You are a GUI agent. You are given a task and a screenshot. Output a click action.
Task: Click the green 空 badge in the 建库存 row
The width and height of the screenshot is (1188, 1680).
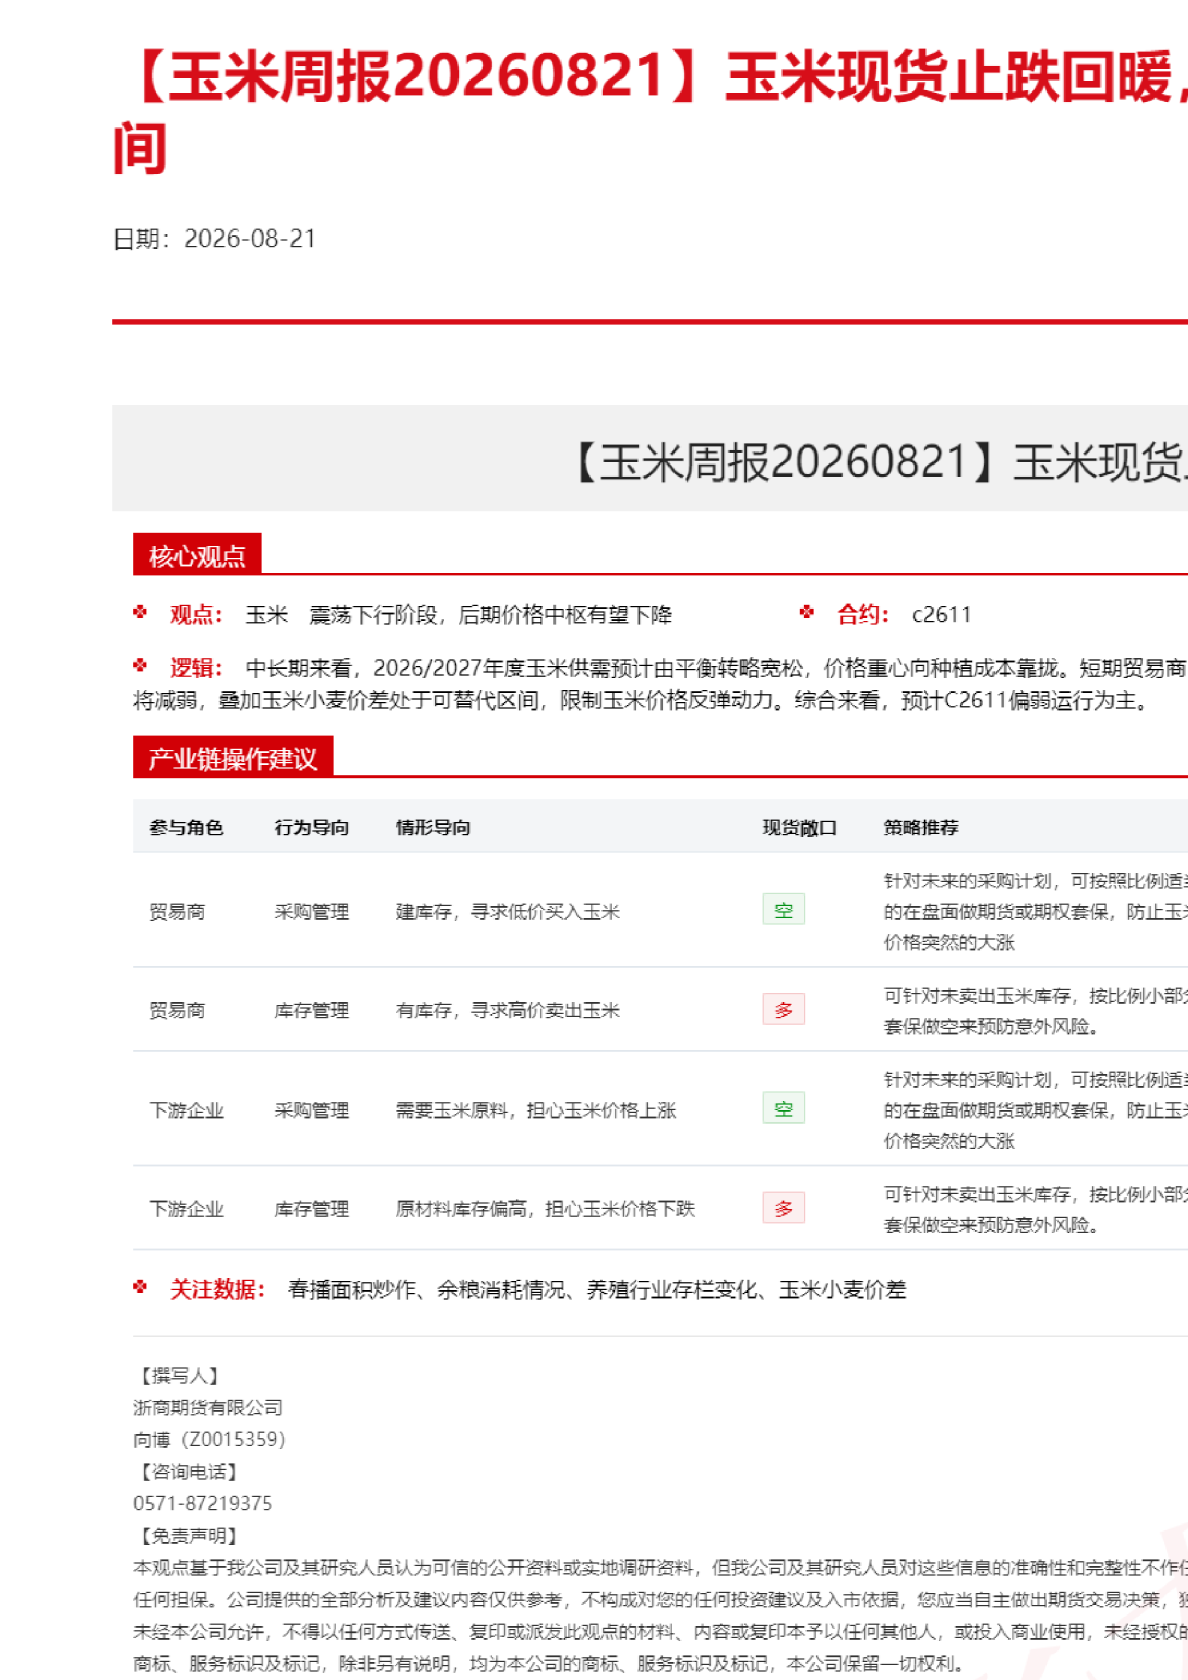coord(783,910)
